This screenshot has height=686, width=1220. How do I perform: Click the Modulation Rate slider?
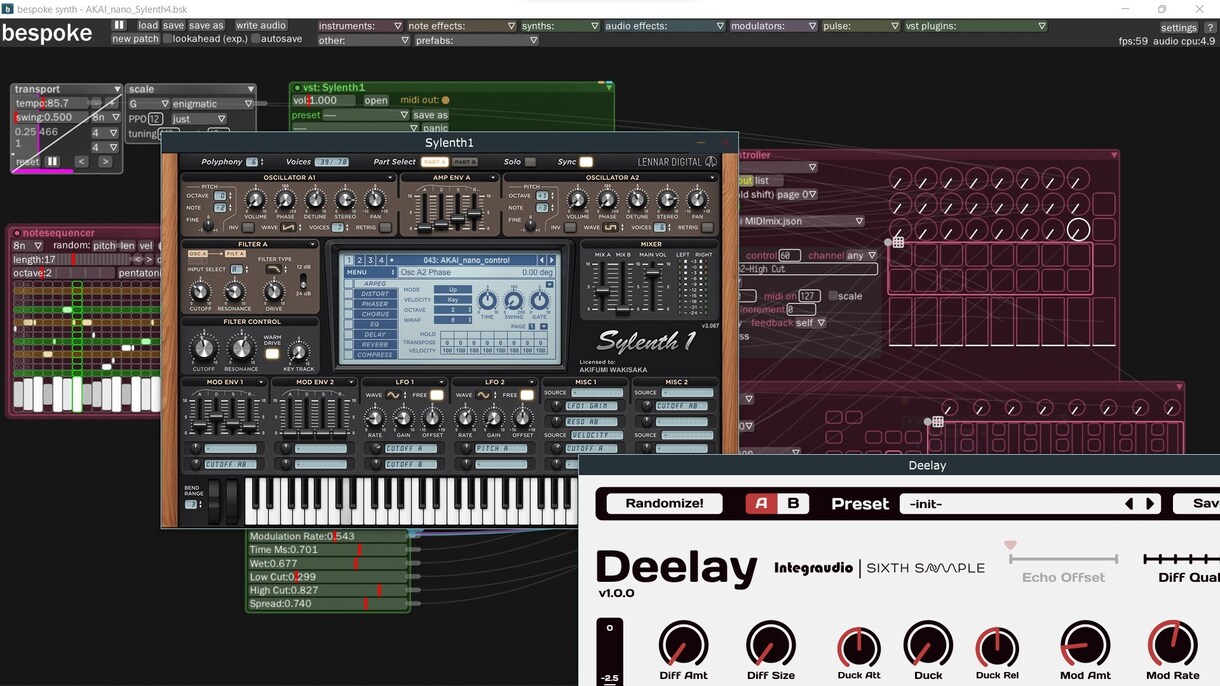click(x=328, y=537)
